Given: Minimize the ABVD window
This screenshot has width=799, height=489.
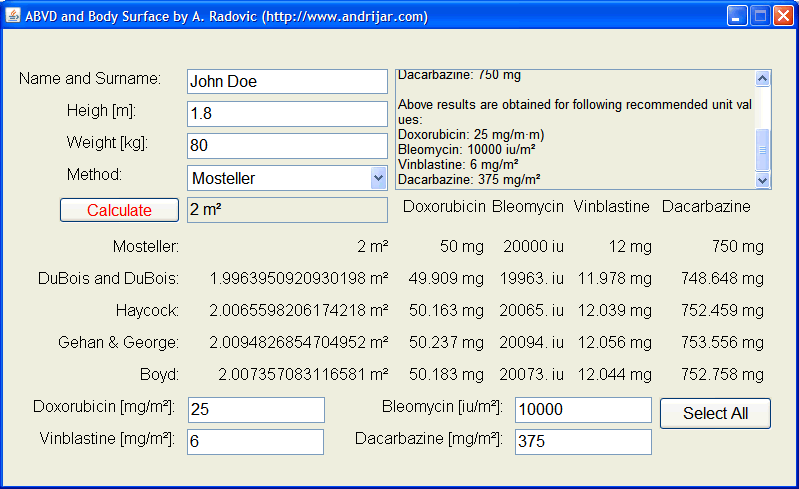Looking at the screenshot, I should tap(737, 16).
